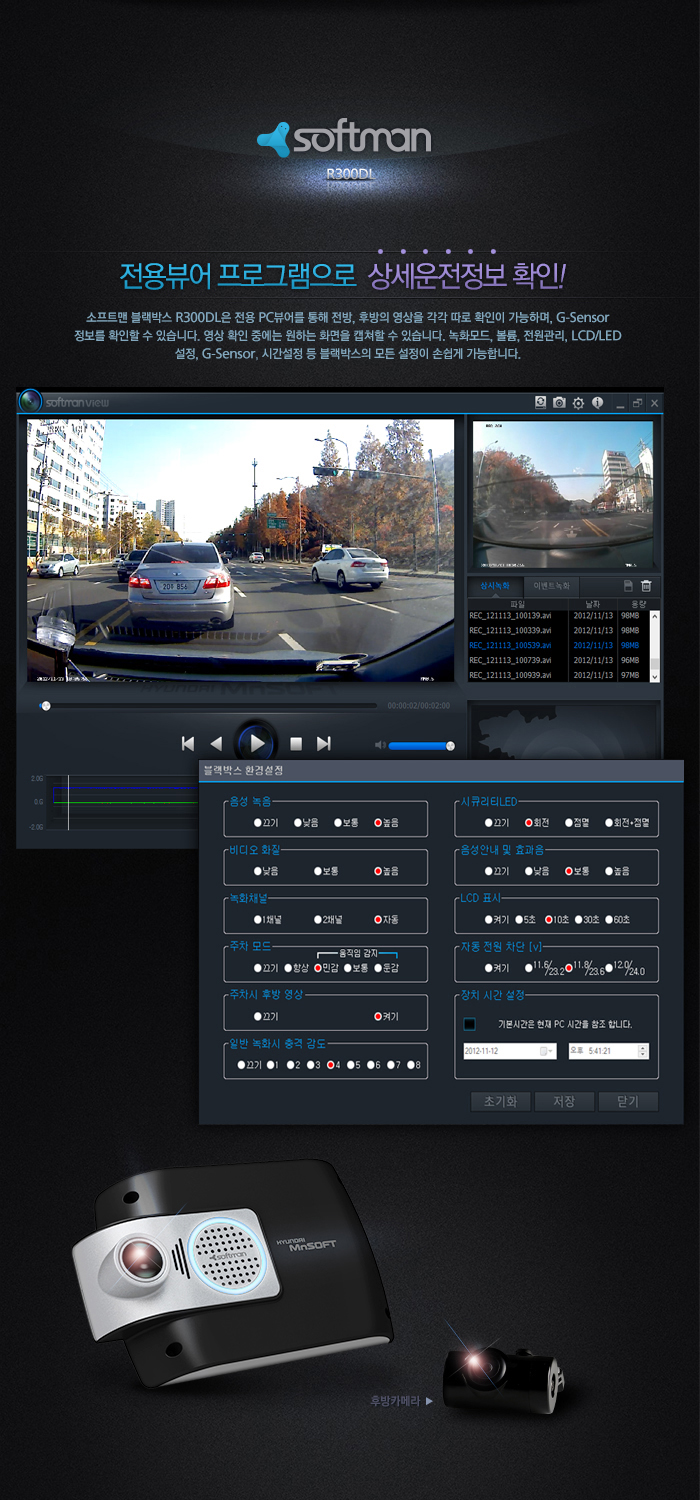Delete recording using the trash icon
Viewport: 700px width, 1500px height.
pyautogui.click(x=646, y=586)
